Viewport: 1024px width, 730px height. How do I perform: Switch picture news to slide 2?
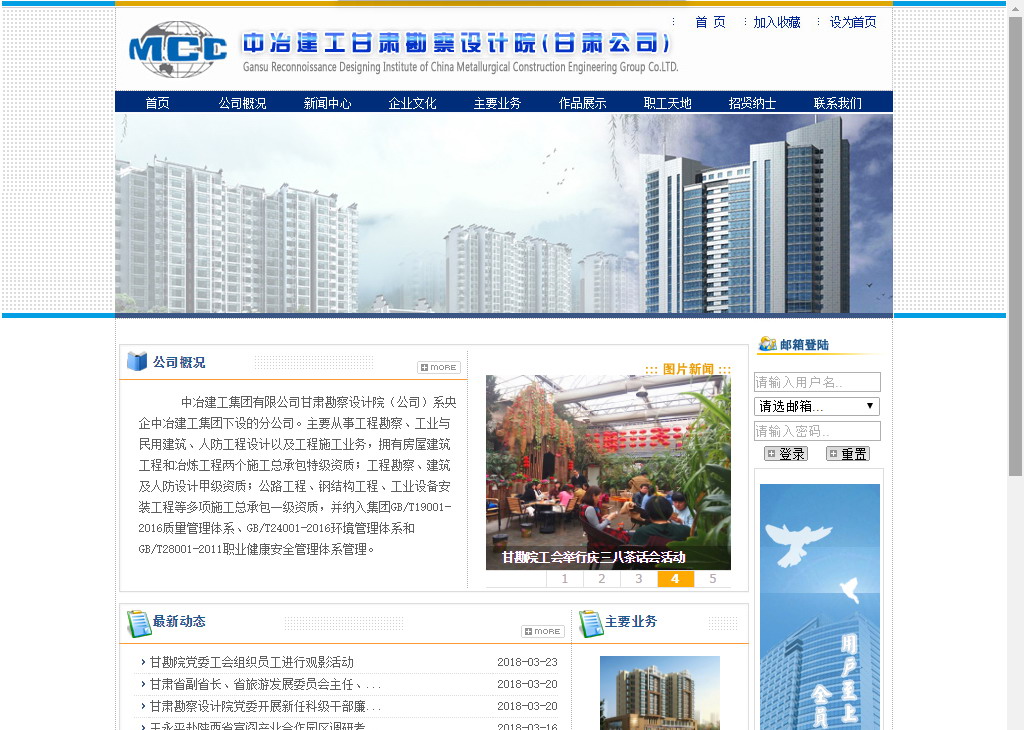601,579
